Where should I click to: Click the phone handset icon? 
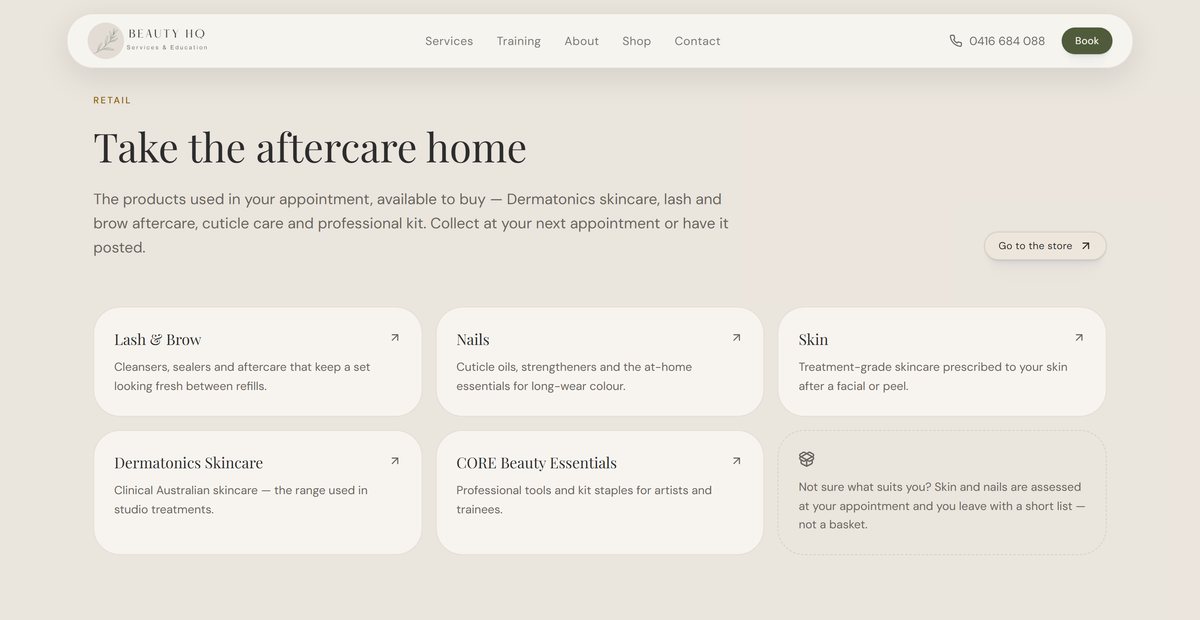coord(956,41)
